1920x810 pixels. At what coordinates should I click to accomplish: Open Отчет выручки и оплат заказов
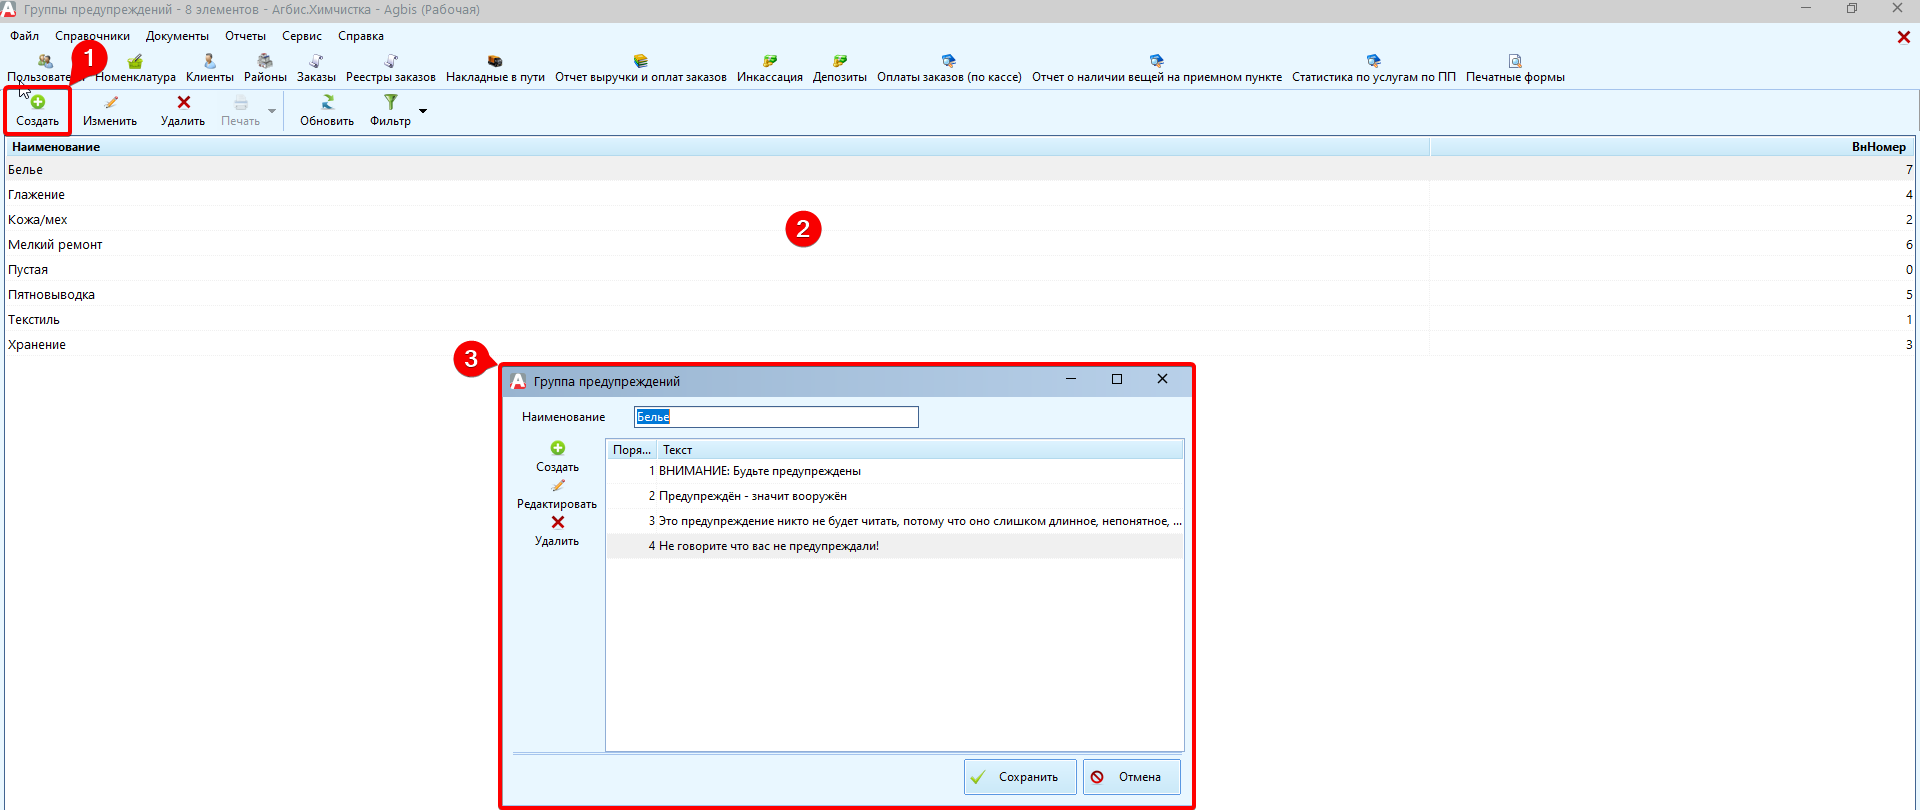click(641, 68)
